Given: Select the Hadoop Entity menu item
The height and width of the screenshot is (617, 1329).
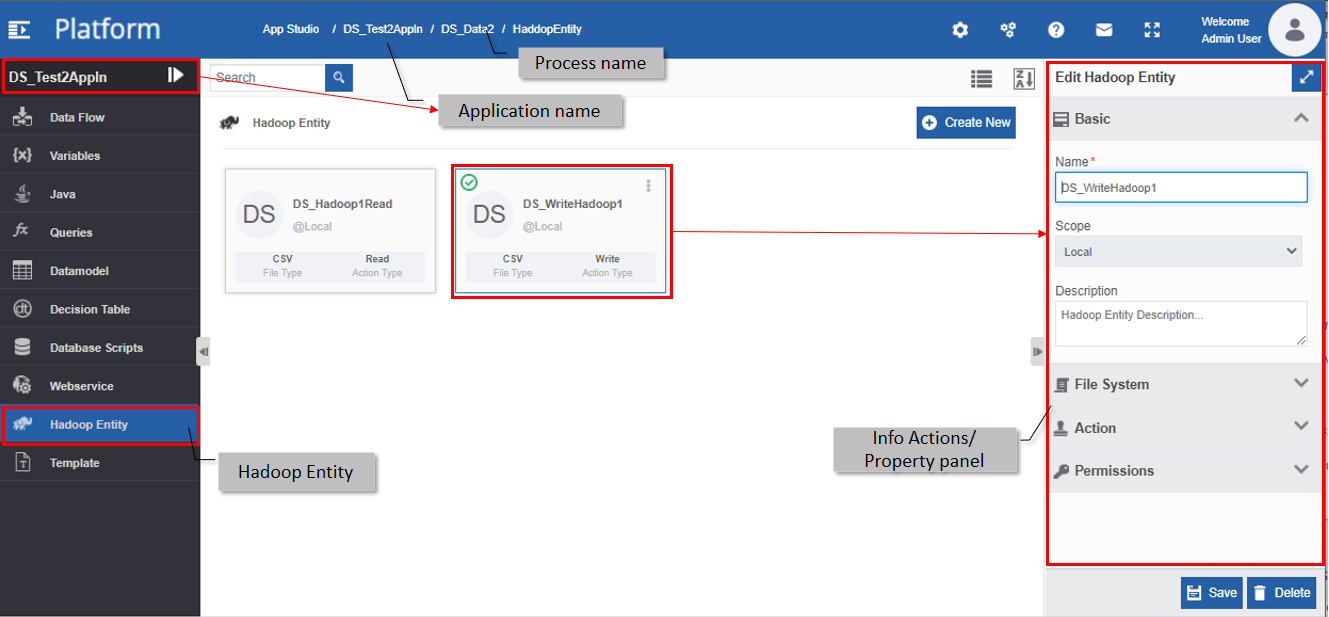Looking at the screenshot, I should pos(100,425).
